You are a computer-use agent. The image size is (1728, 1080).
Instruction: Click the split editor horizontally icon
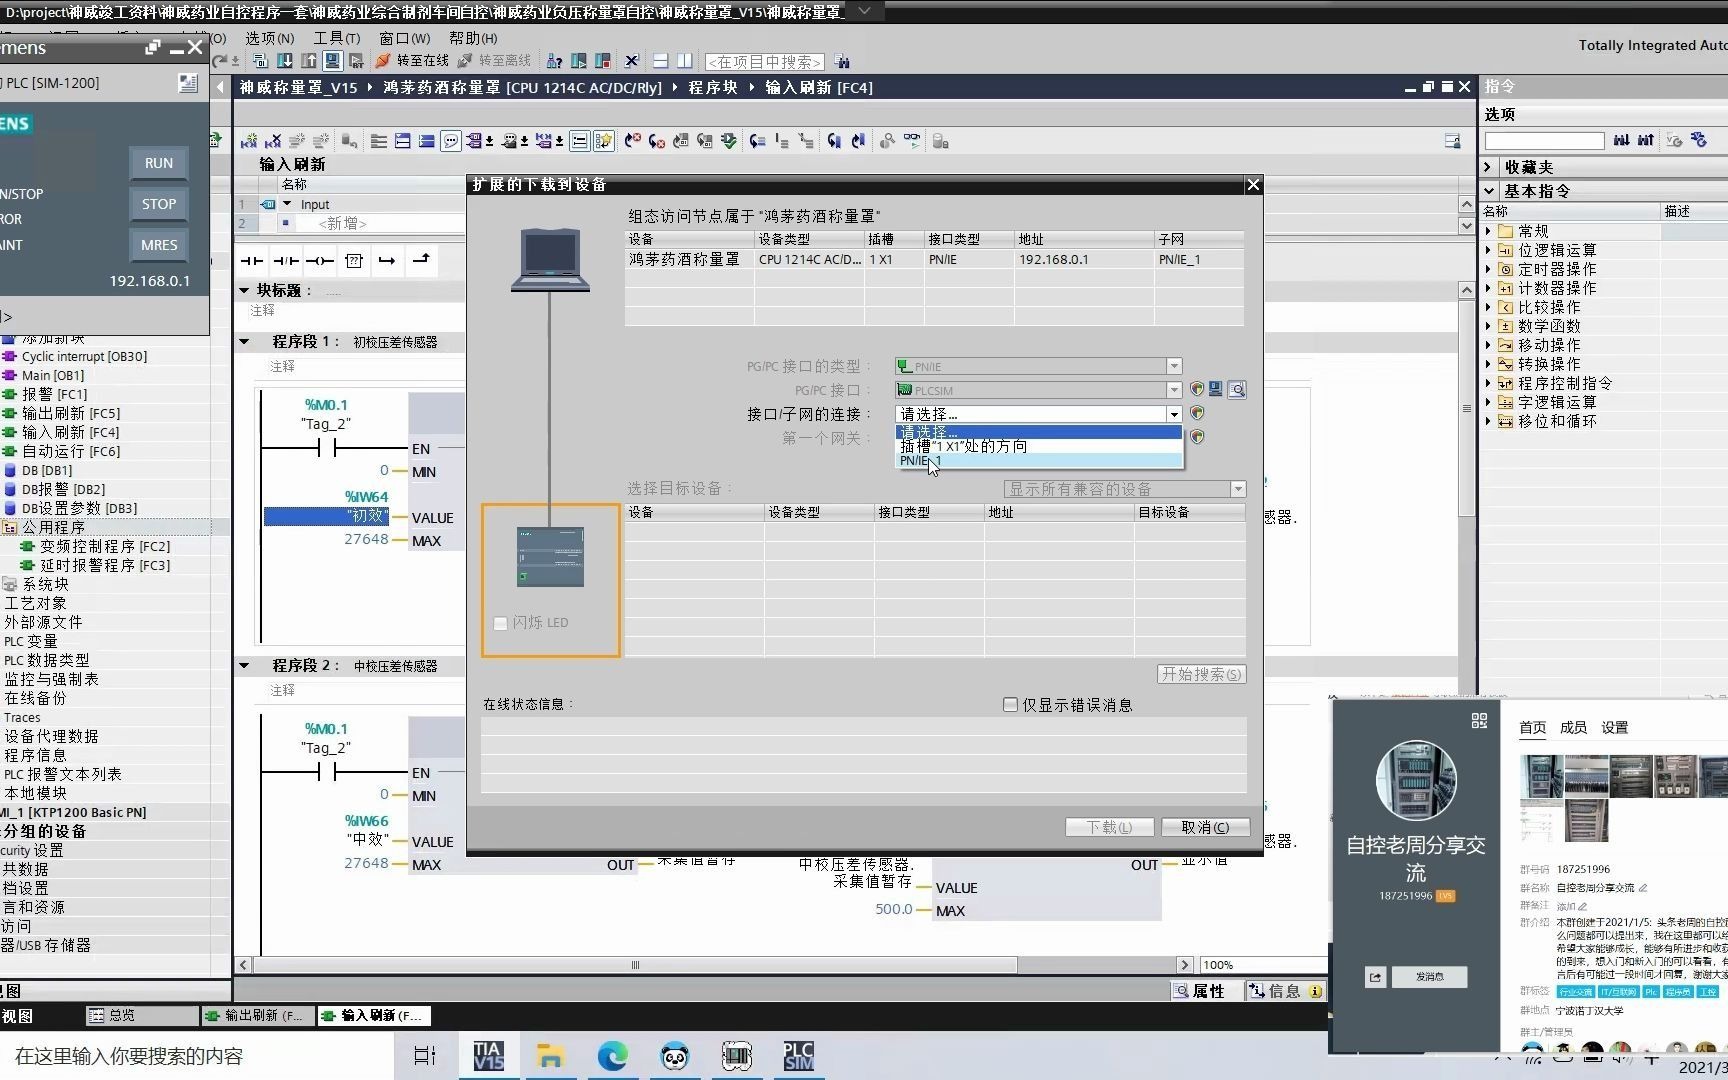[660, 61]
